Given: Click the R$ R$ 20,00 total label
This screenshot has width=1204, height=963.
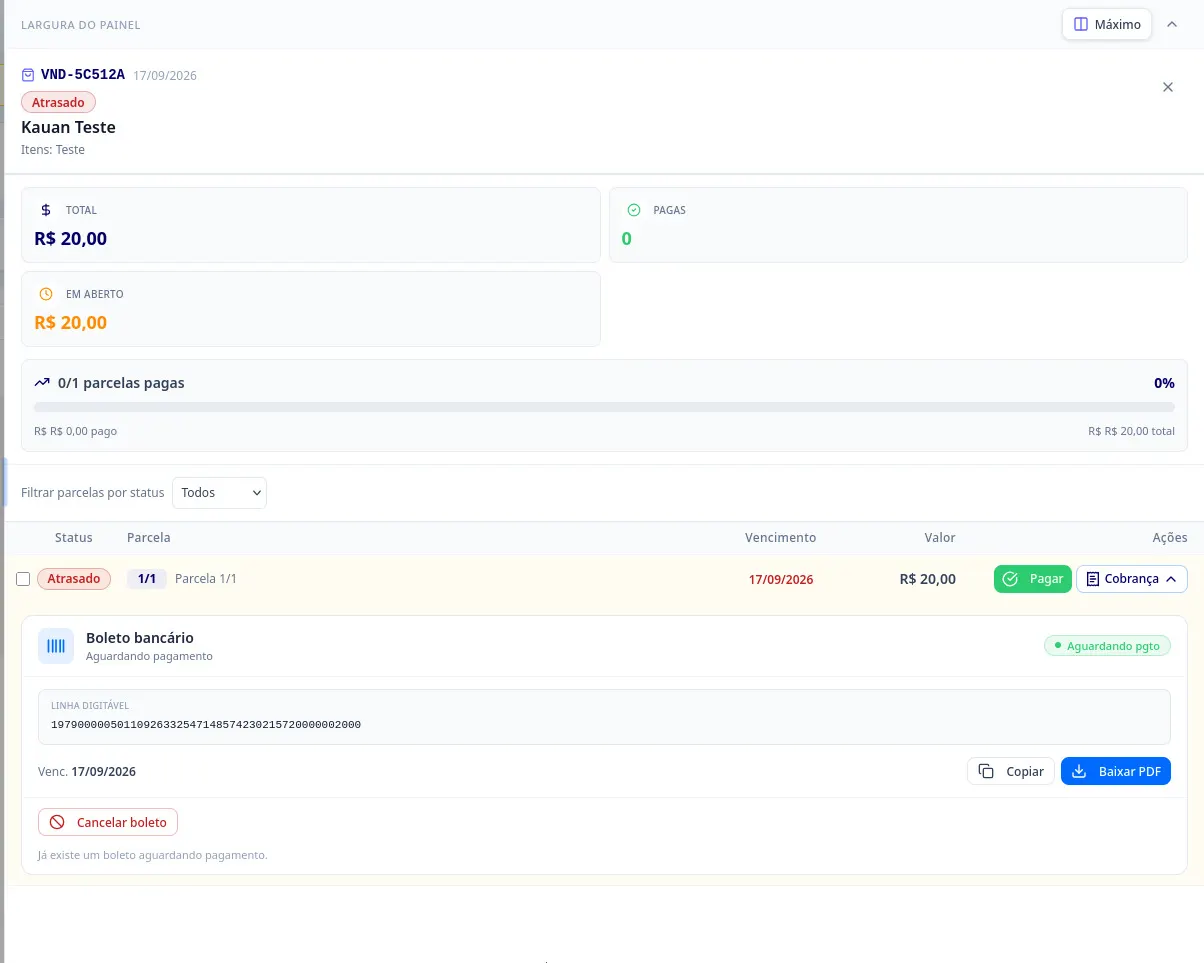Looking at the screenshot, I should point(1132,431).
